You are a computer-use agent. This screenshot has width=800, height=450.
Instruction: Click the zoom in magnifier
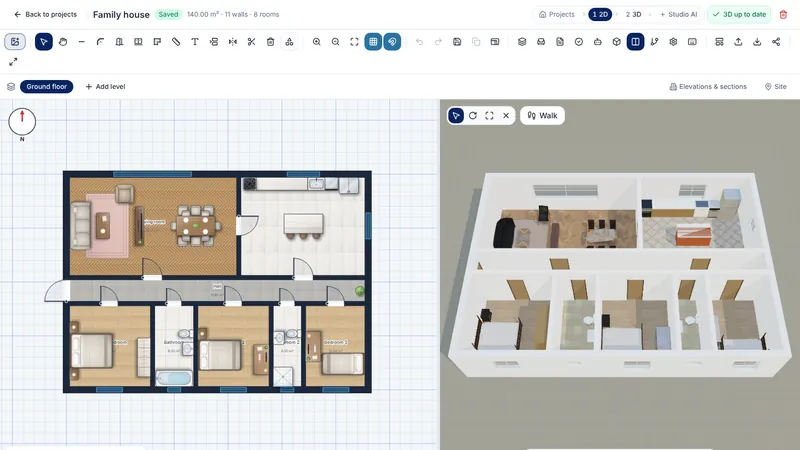[317, 42]
